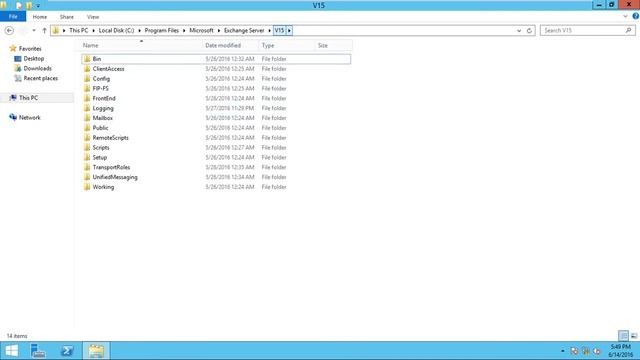This screenshot has height=360, width=640.
Task: Select This PC in the navigation pane
Action: [28, 98]
